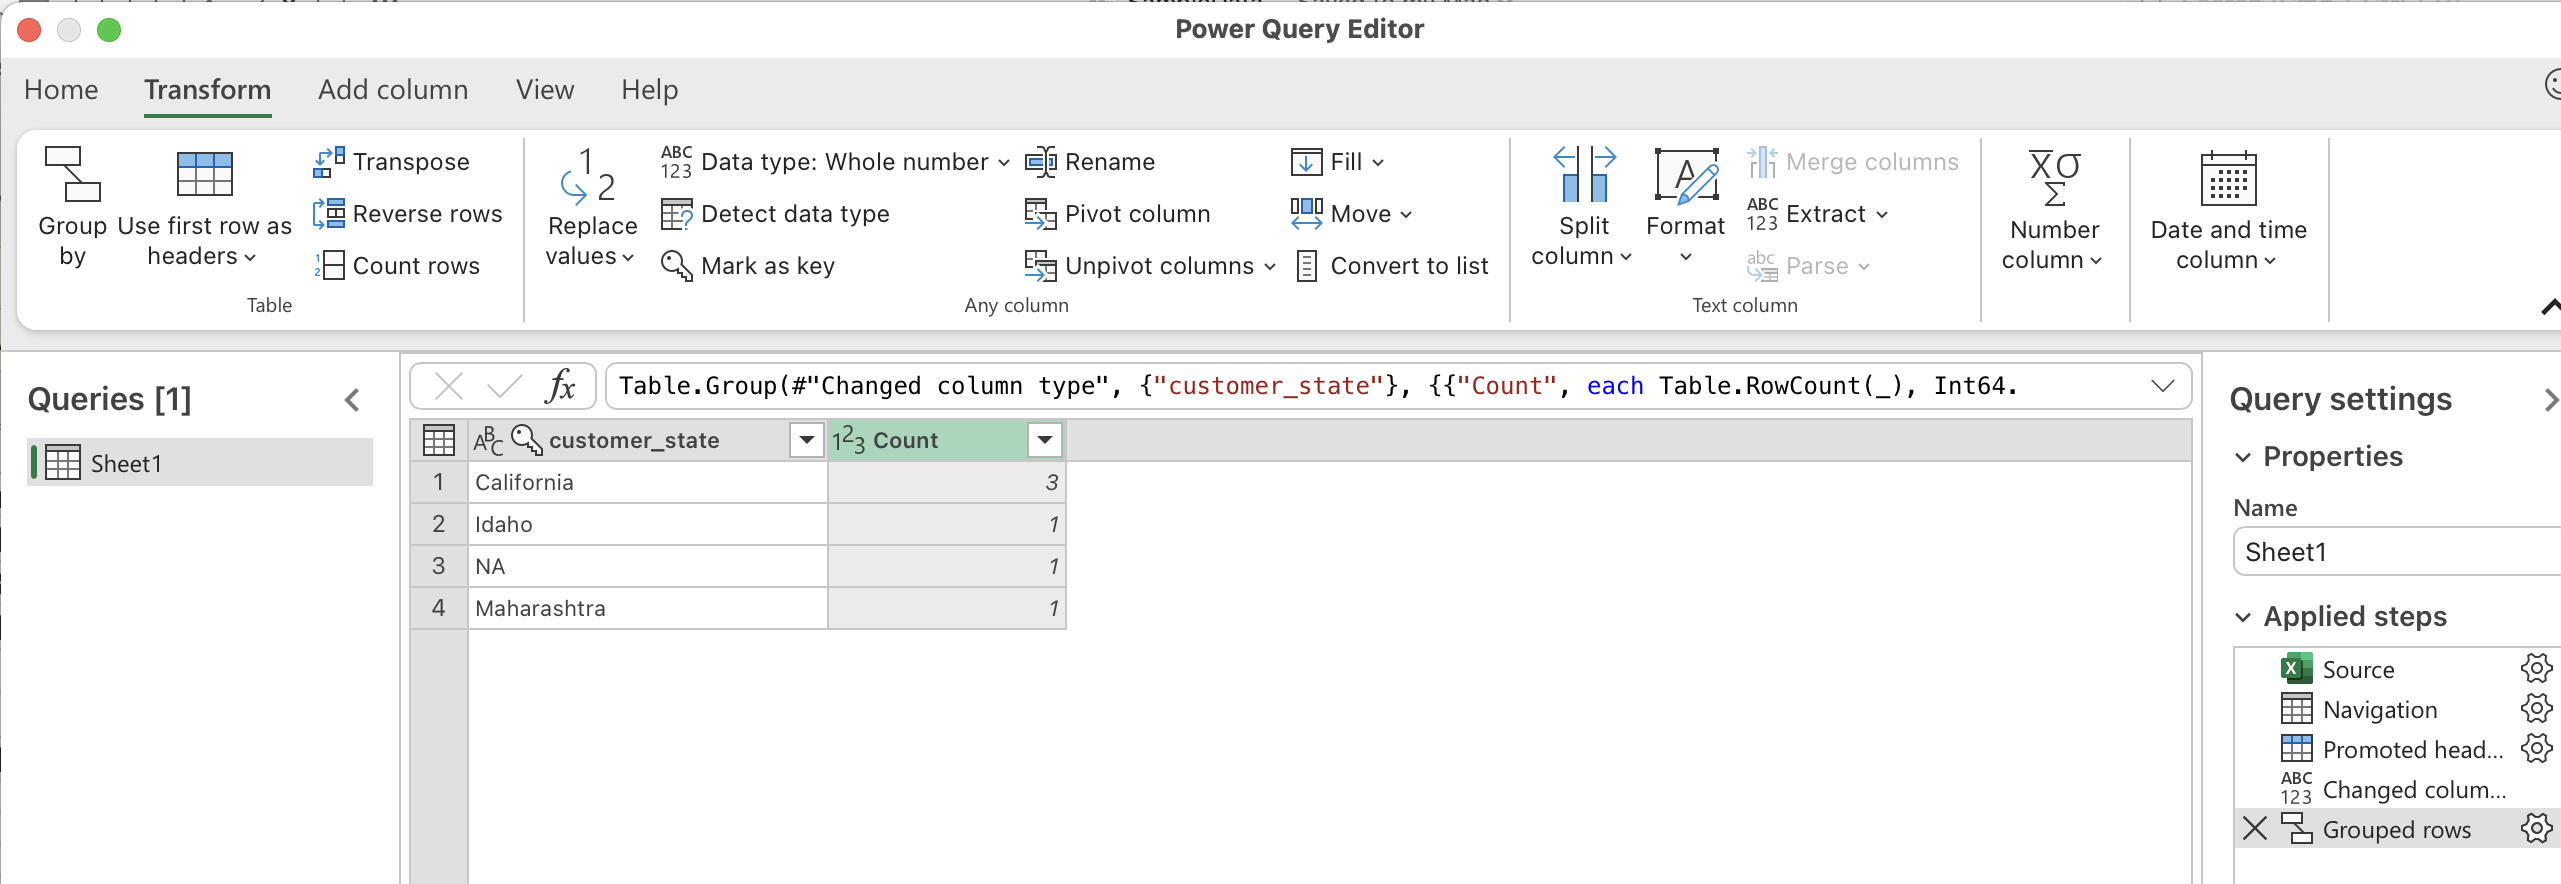This screenshot has height=884, width=2561.
Task: Click Reverse rows in the ribbon
Action: pos(408,214)
